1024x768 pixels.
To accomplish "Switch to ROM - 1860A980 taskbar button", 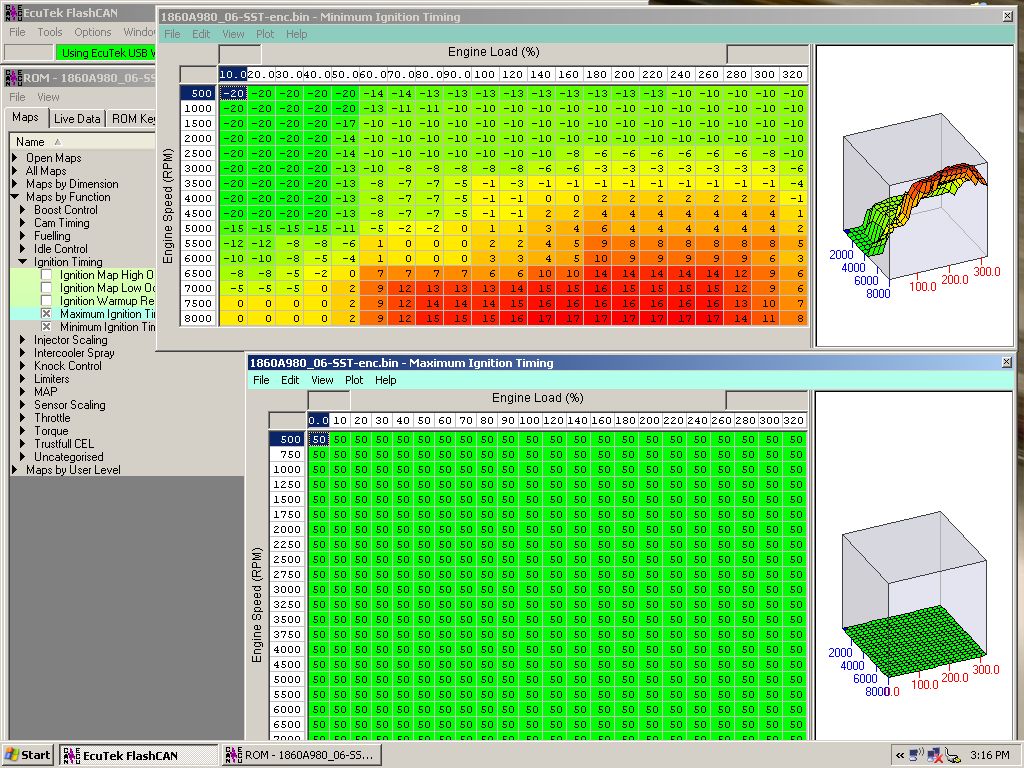I will click(301, 756).
